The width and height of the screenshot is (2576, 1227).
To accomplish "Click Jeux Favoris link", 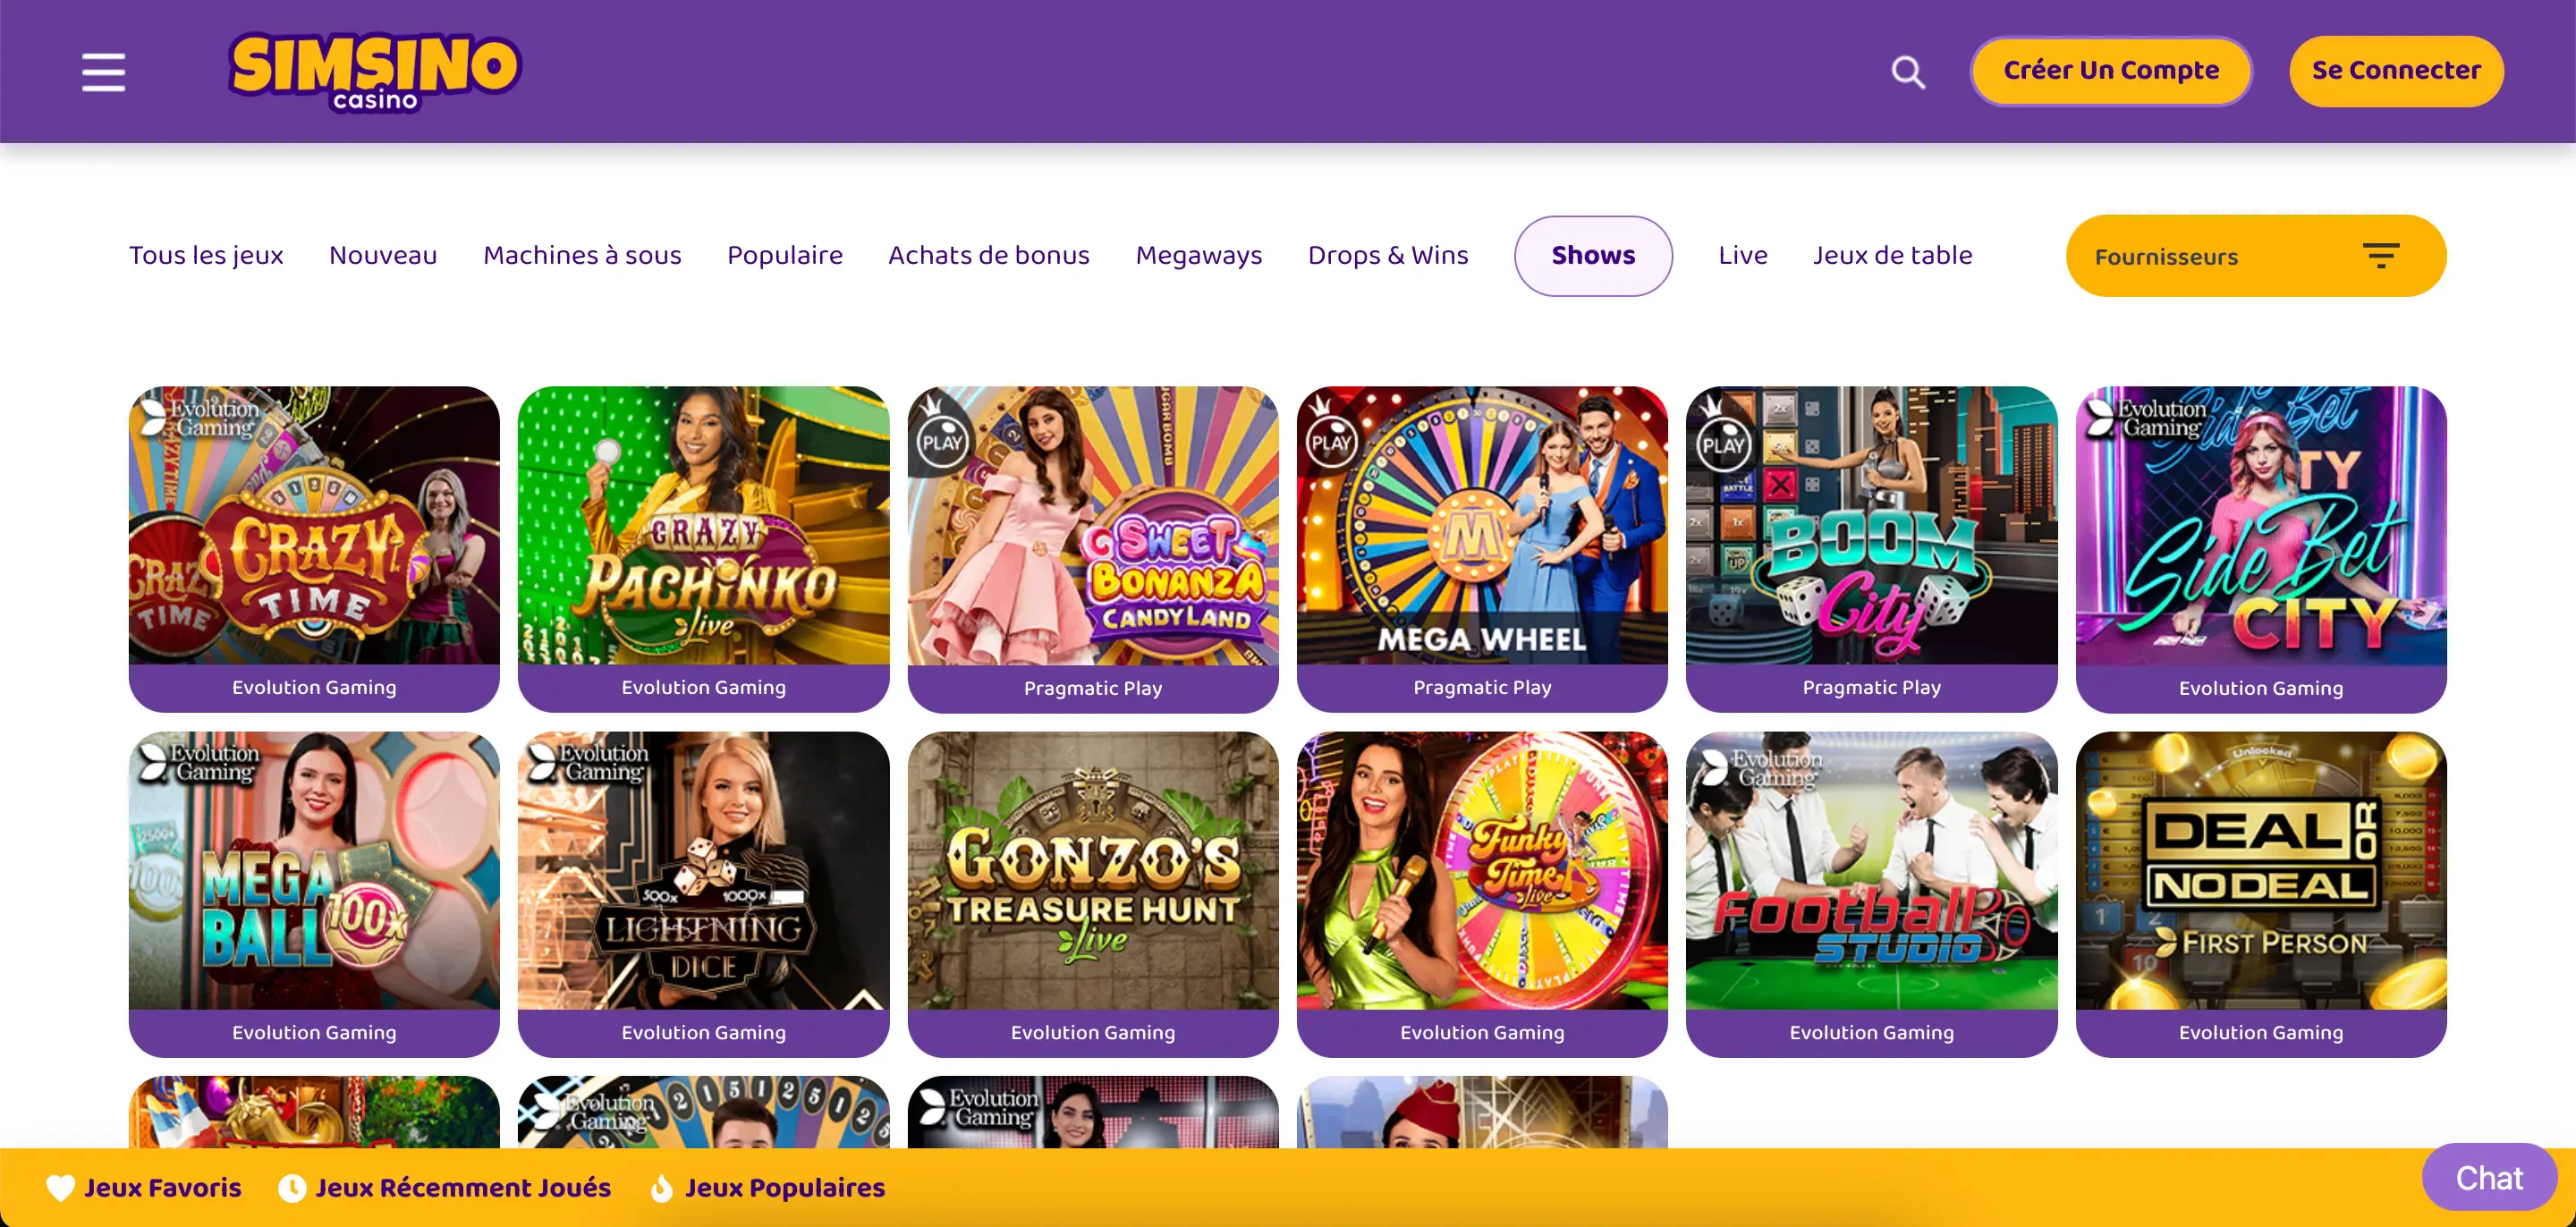I will click(x=163, y=1188).
